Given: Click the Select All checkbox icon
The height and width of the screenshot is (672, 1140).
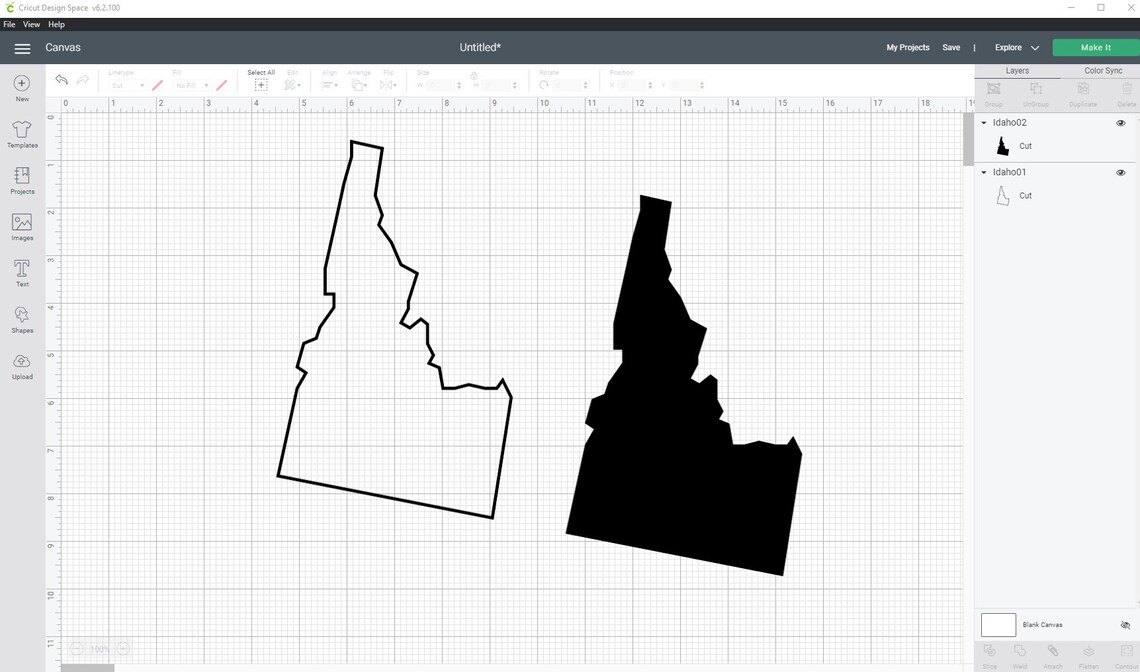Looking at the screenshot, I should coord(260,84).
